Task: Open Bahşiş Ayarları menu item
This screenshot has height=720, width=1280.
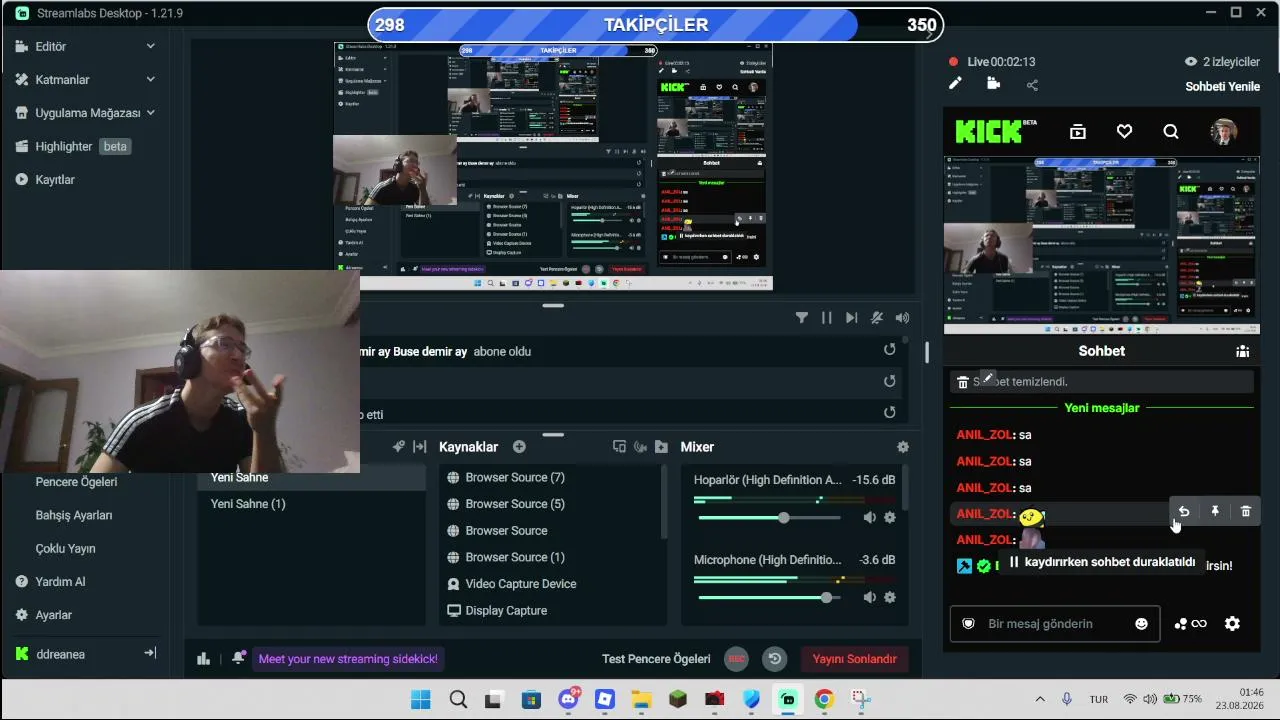Action: [x=74, y=515]
